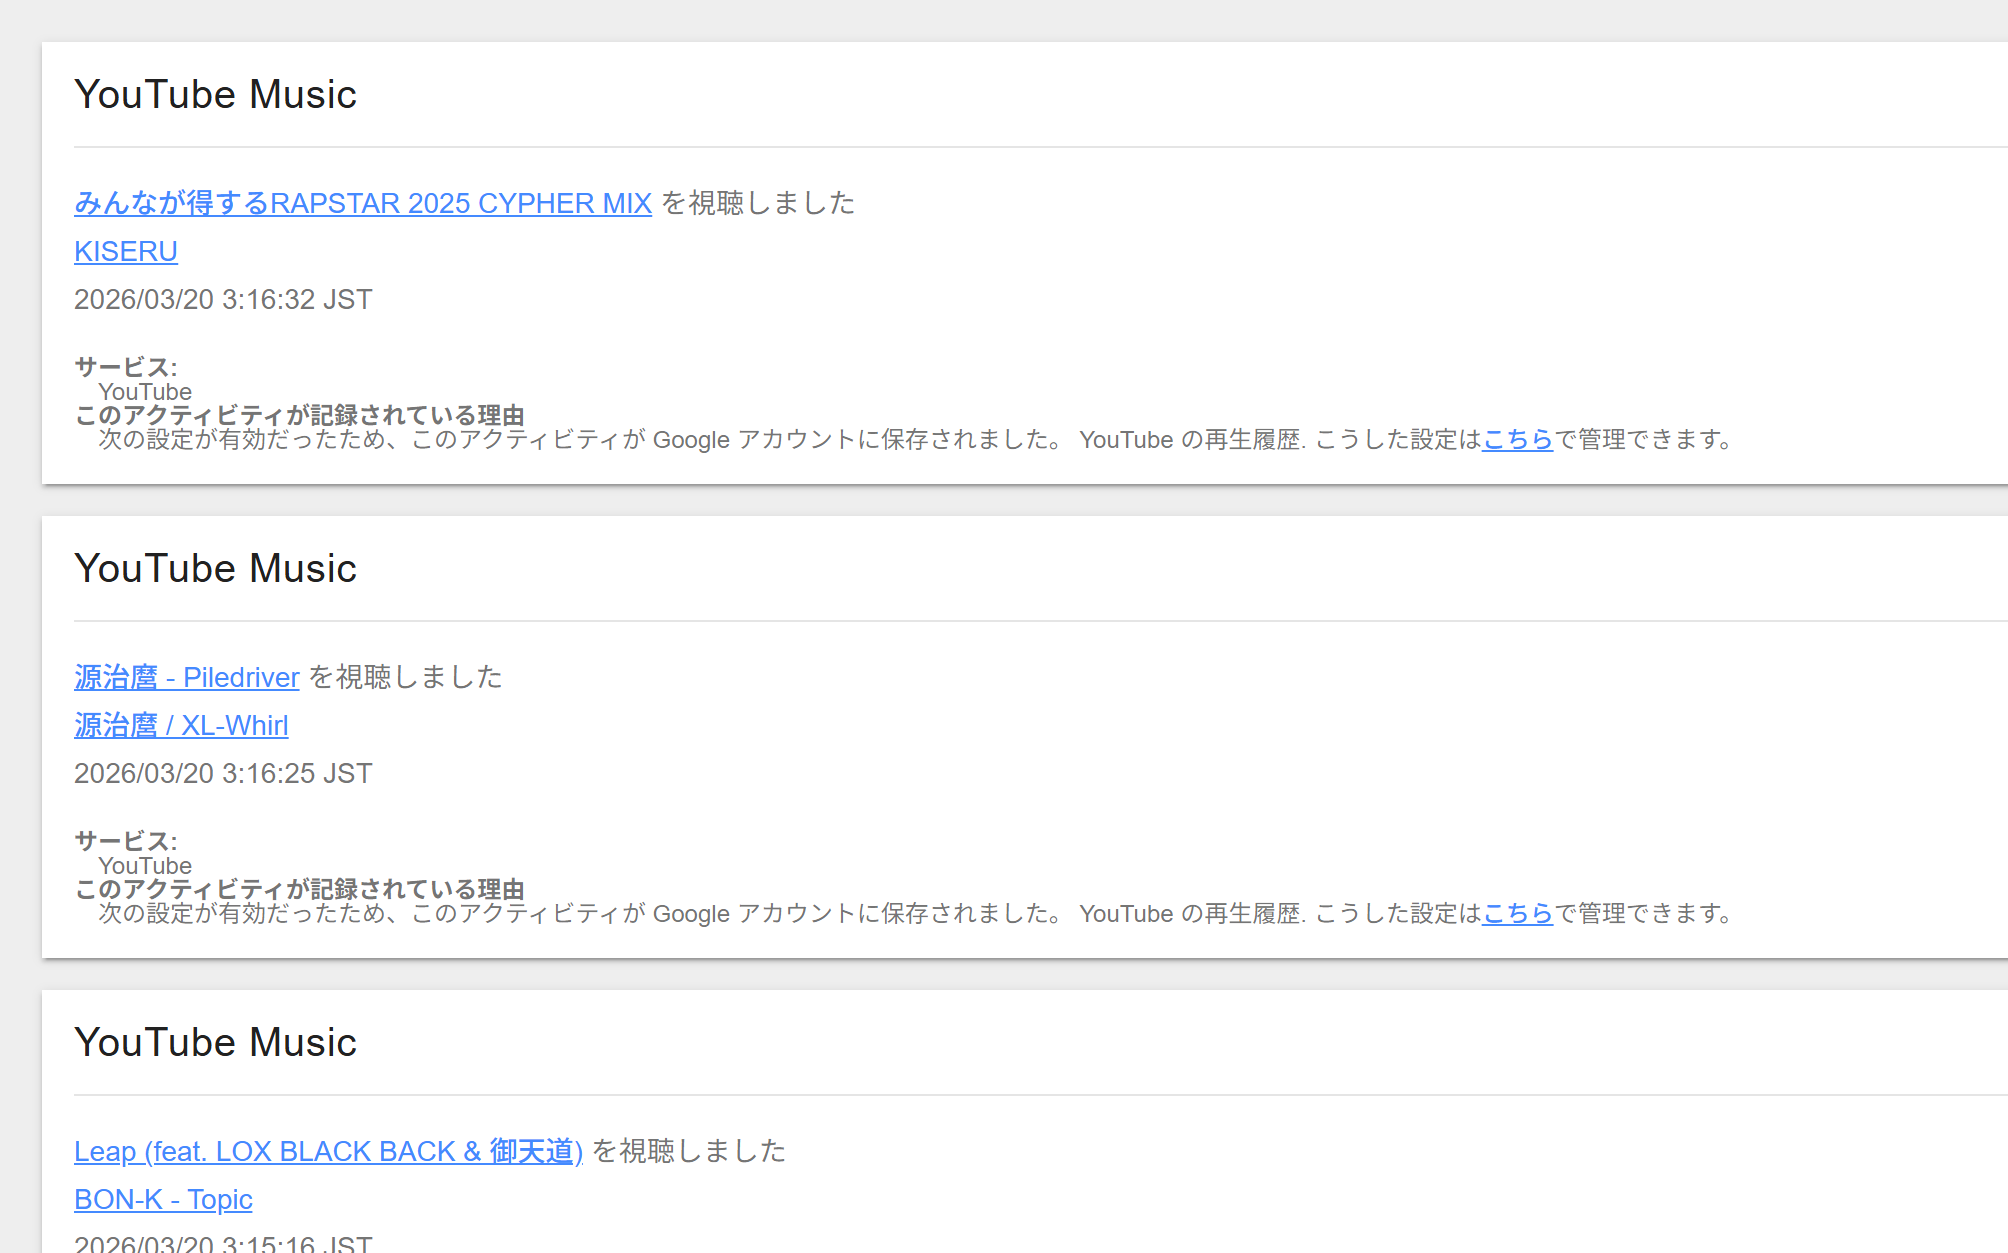Click the timestamp 2026/03/20 3:15:16 JST
The width and height of the screenshot is (2008, 1253).
(222, 1243)
